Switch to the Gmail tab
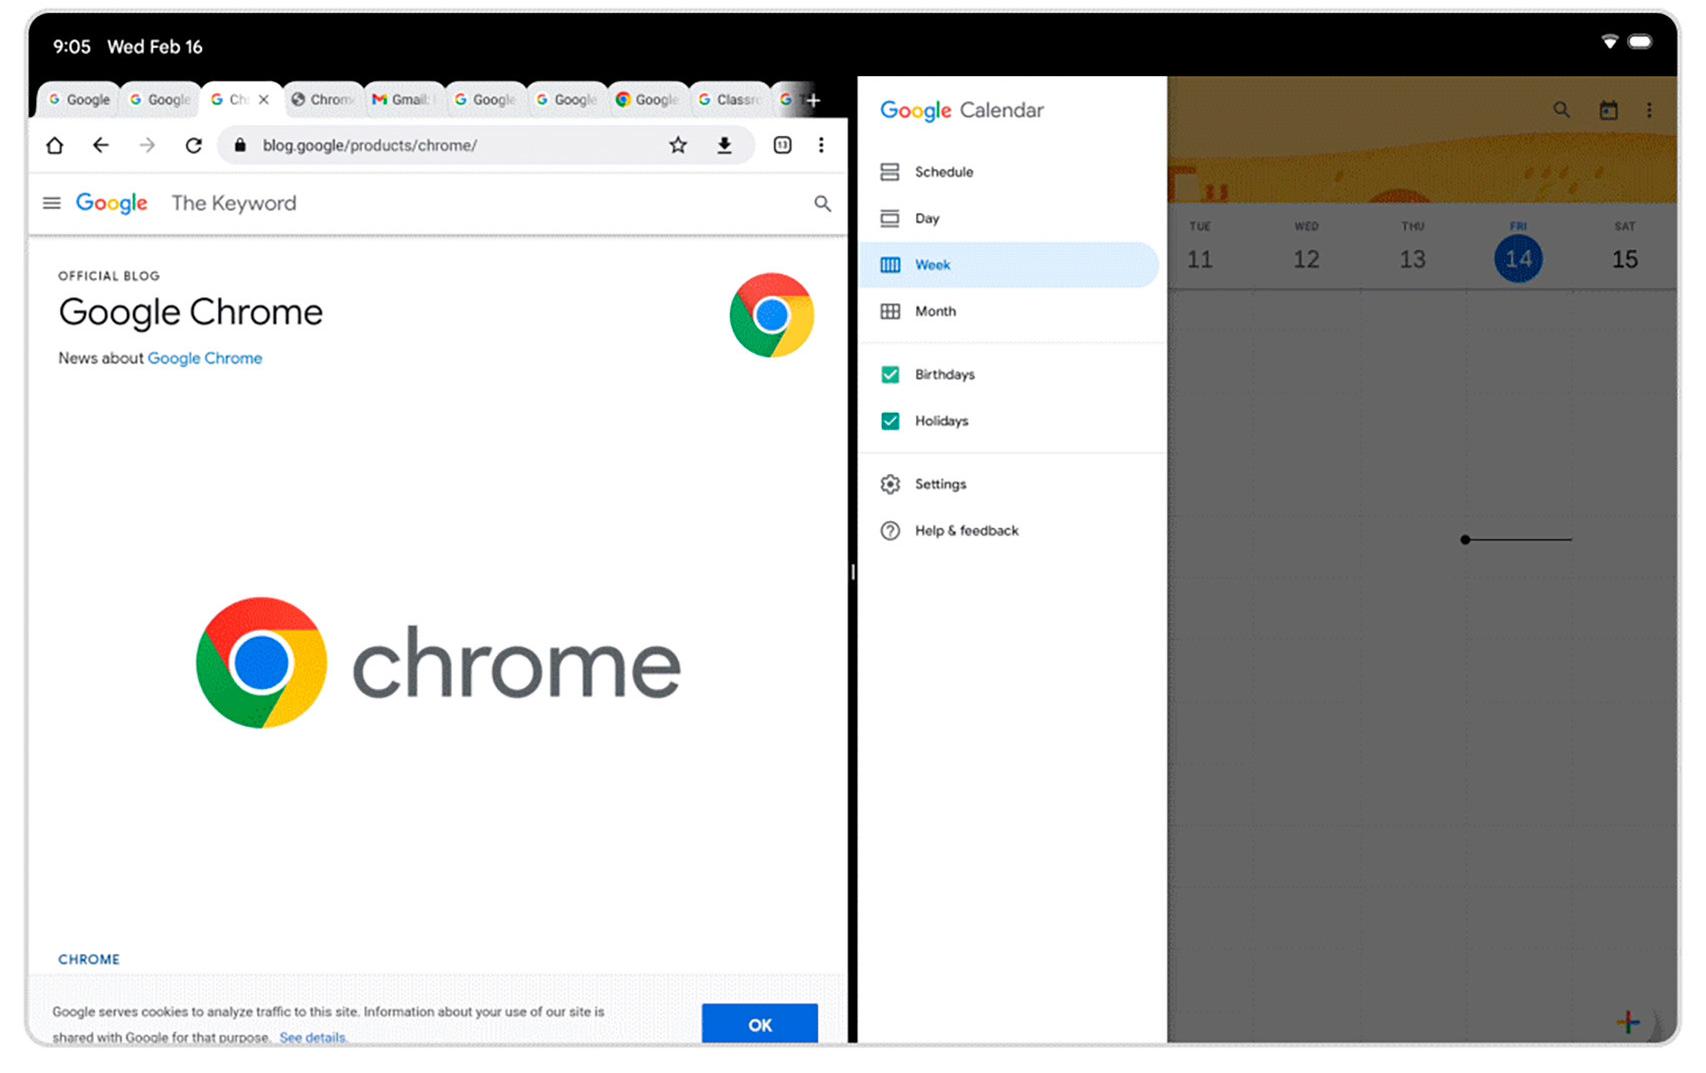This screenshot has height=1073, width=1706. [x=403, y=100]
